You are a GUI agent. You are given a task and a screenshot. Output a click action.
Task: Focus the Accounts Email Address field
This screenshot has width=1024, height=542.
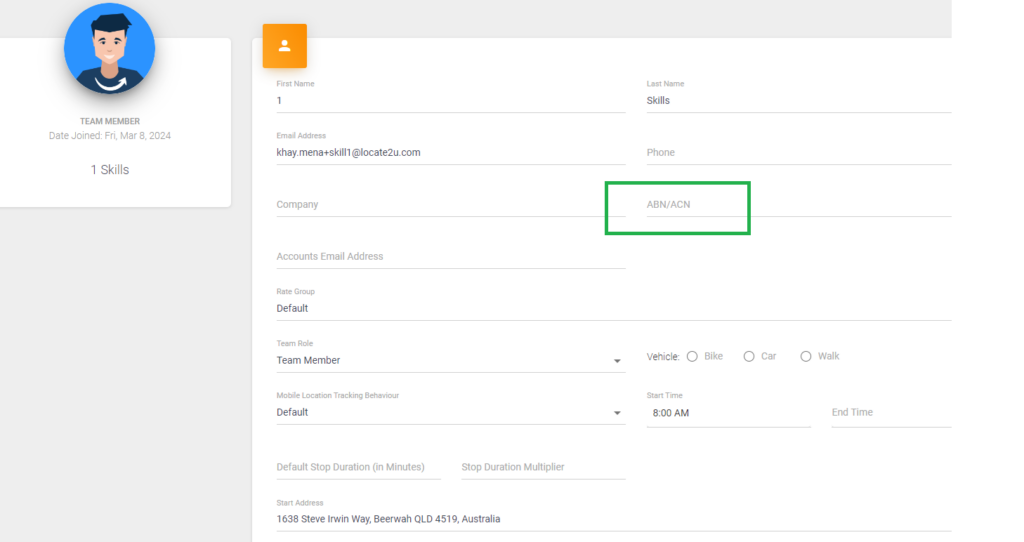pos(451,257)
